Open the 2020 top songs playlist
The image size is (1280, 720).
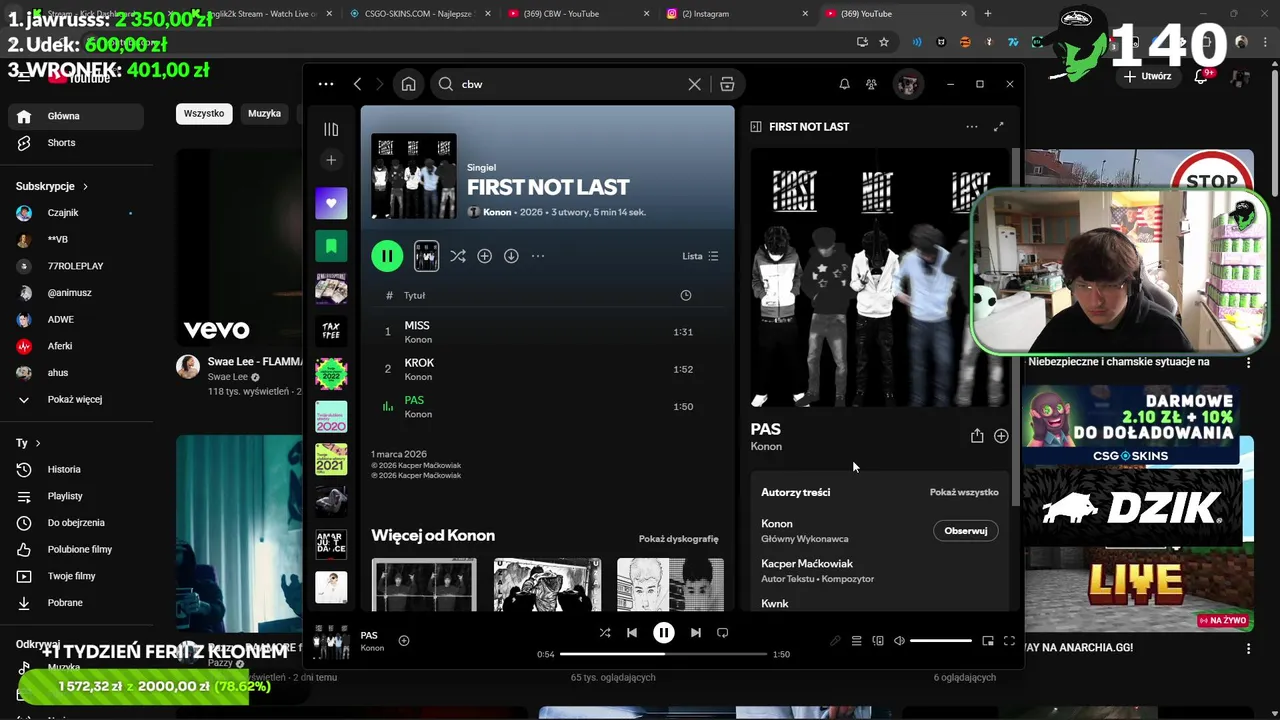coord(331,416)
